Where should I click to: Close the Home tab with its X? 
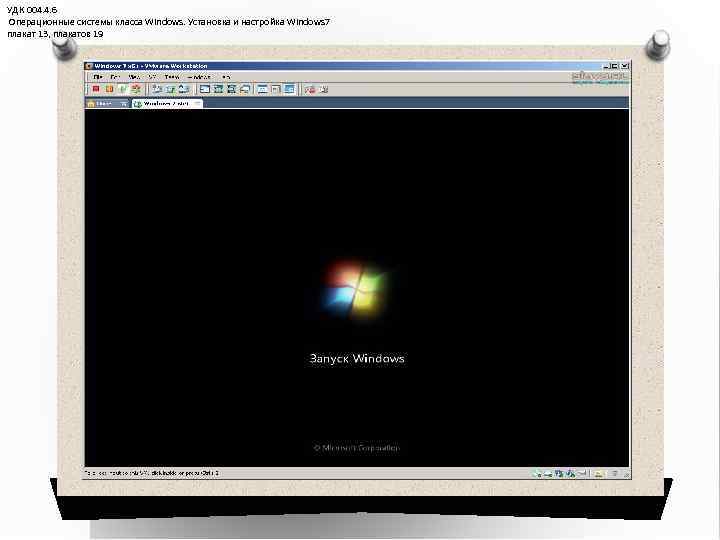[x=124, y=104]
